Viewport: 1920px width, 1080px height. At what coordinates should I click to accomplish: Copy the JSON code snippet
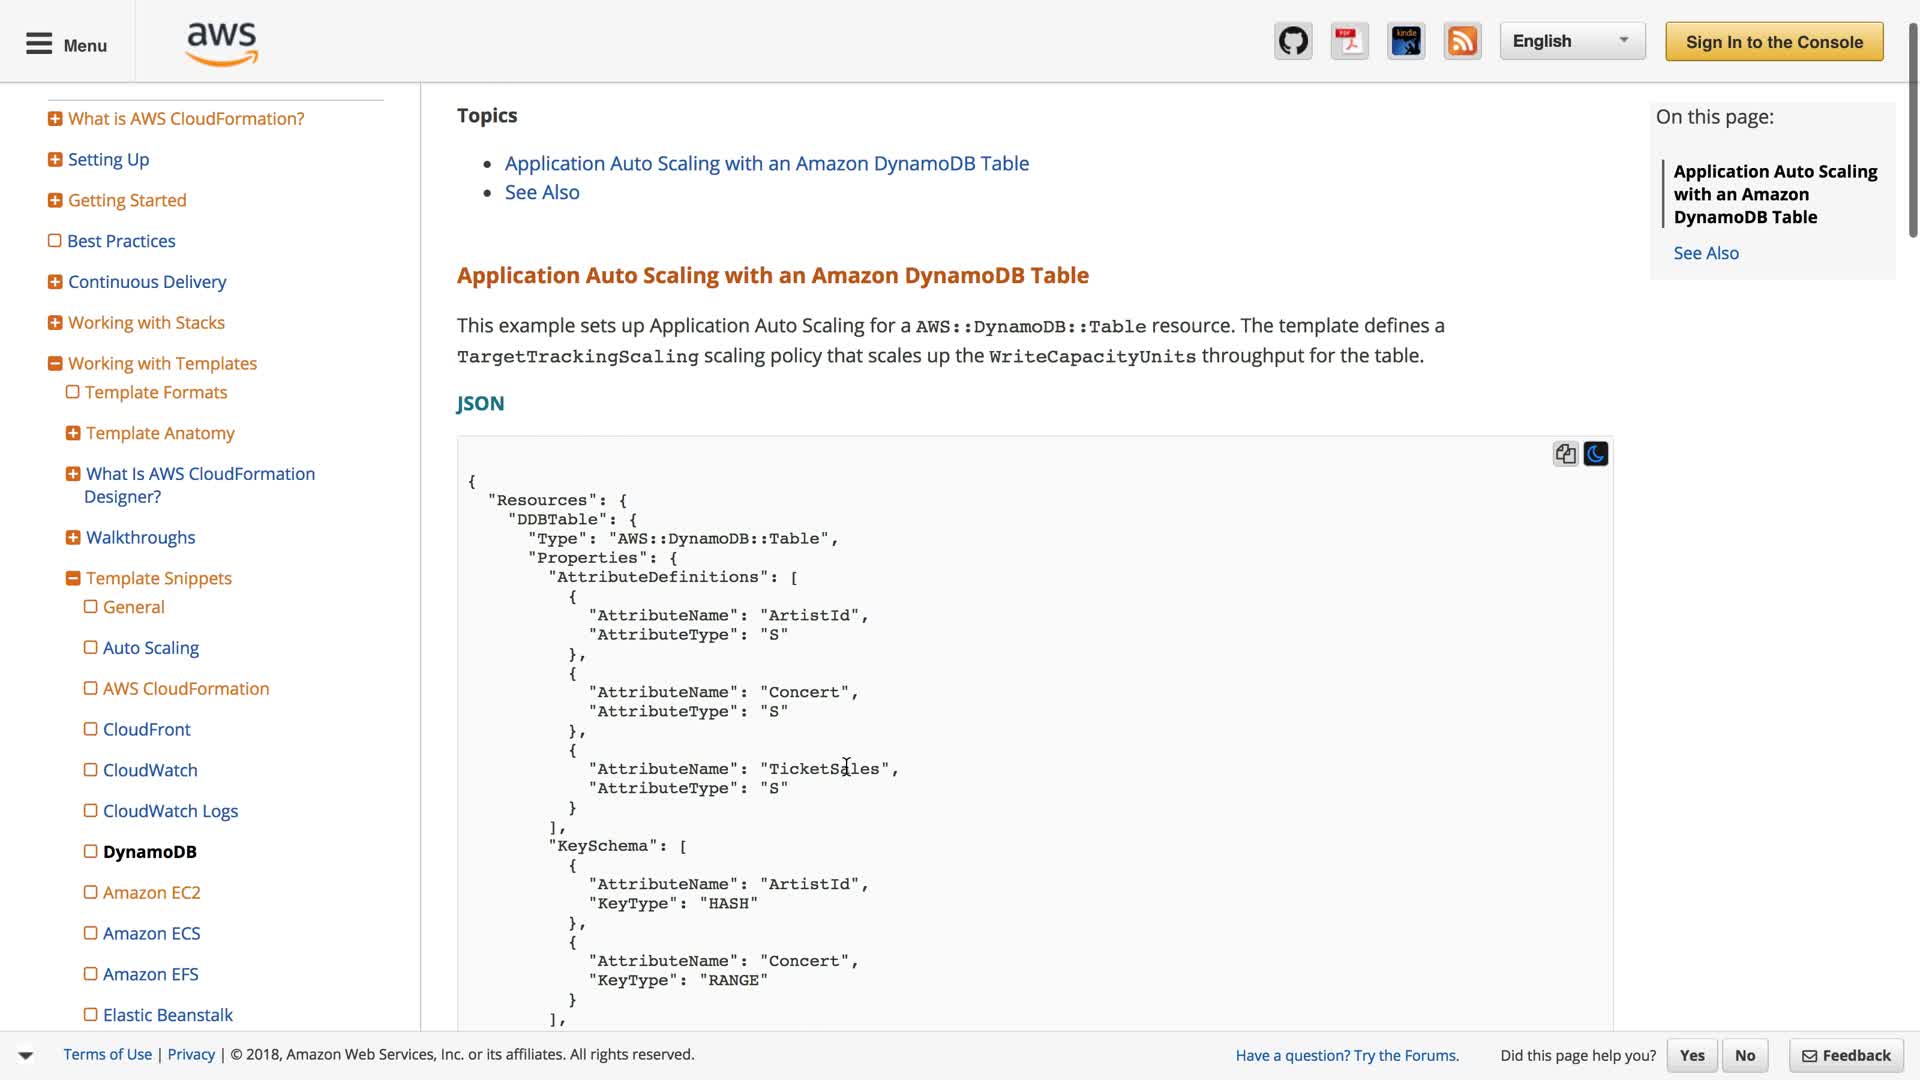click(1565, 454)
